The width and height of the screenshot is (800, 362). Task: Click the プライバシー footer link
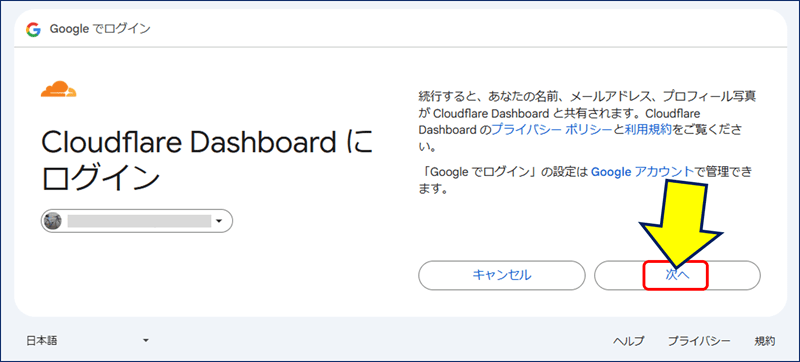click(699, 341)
